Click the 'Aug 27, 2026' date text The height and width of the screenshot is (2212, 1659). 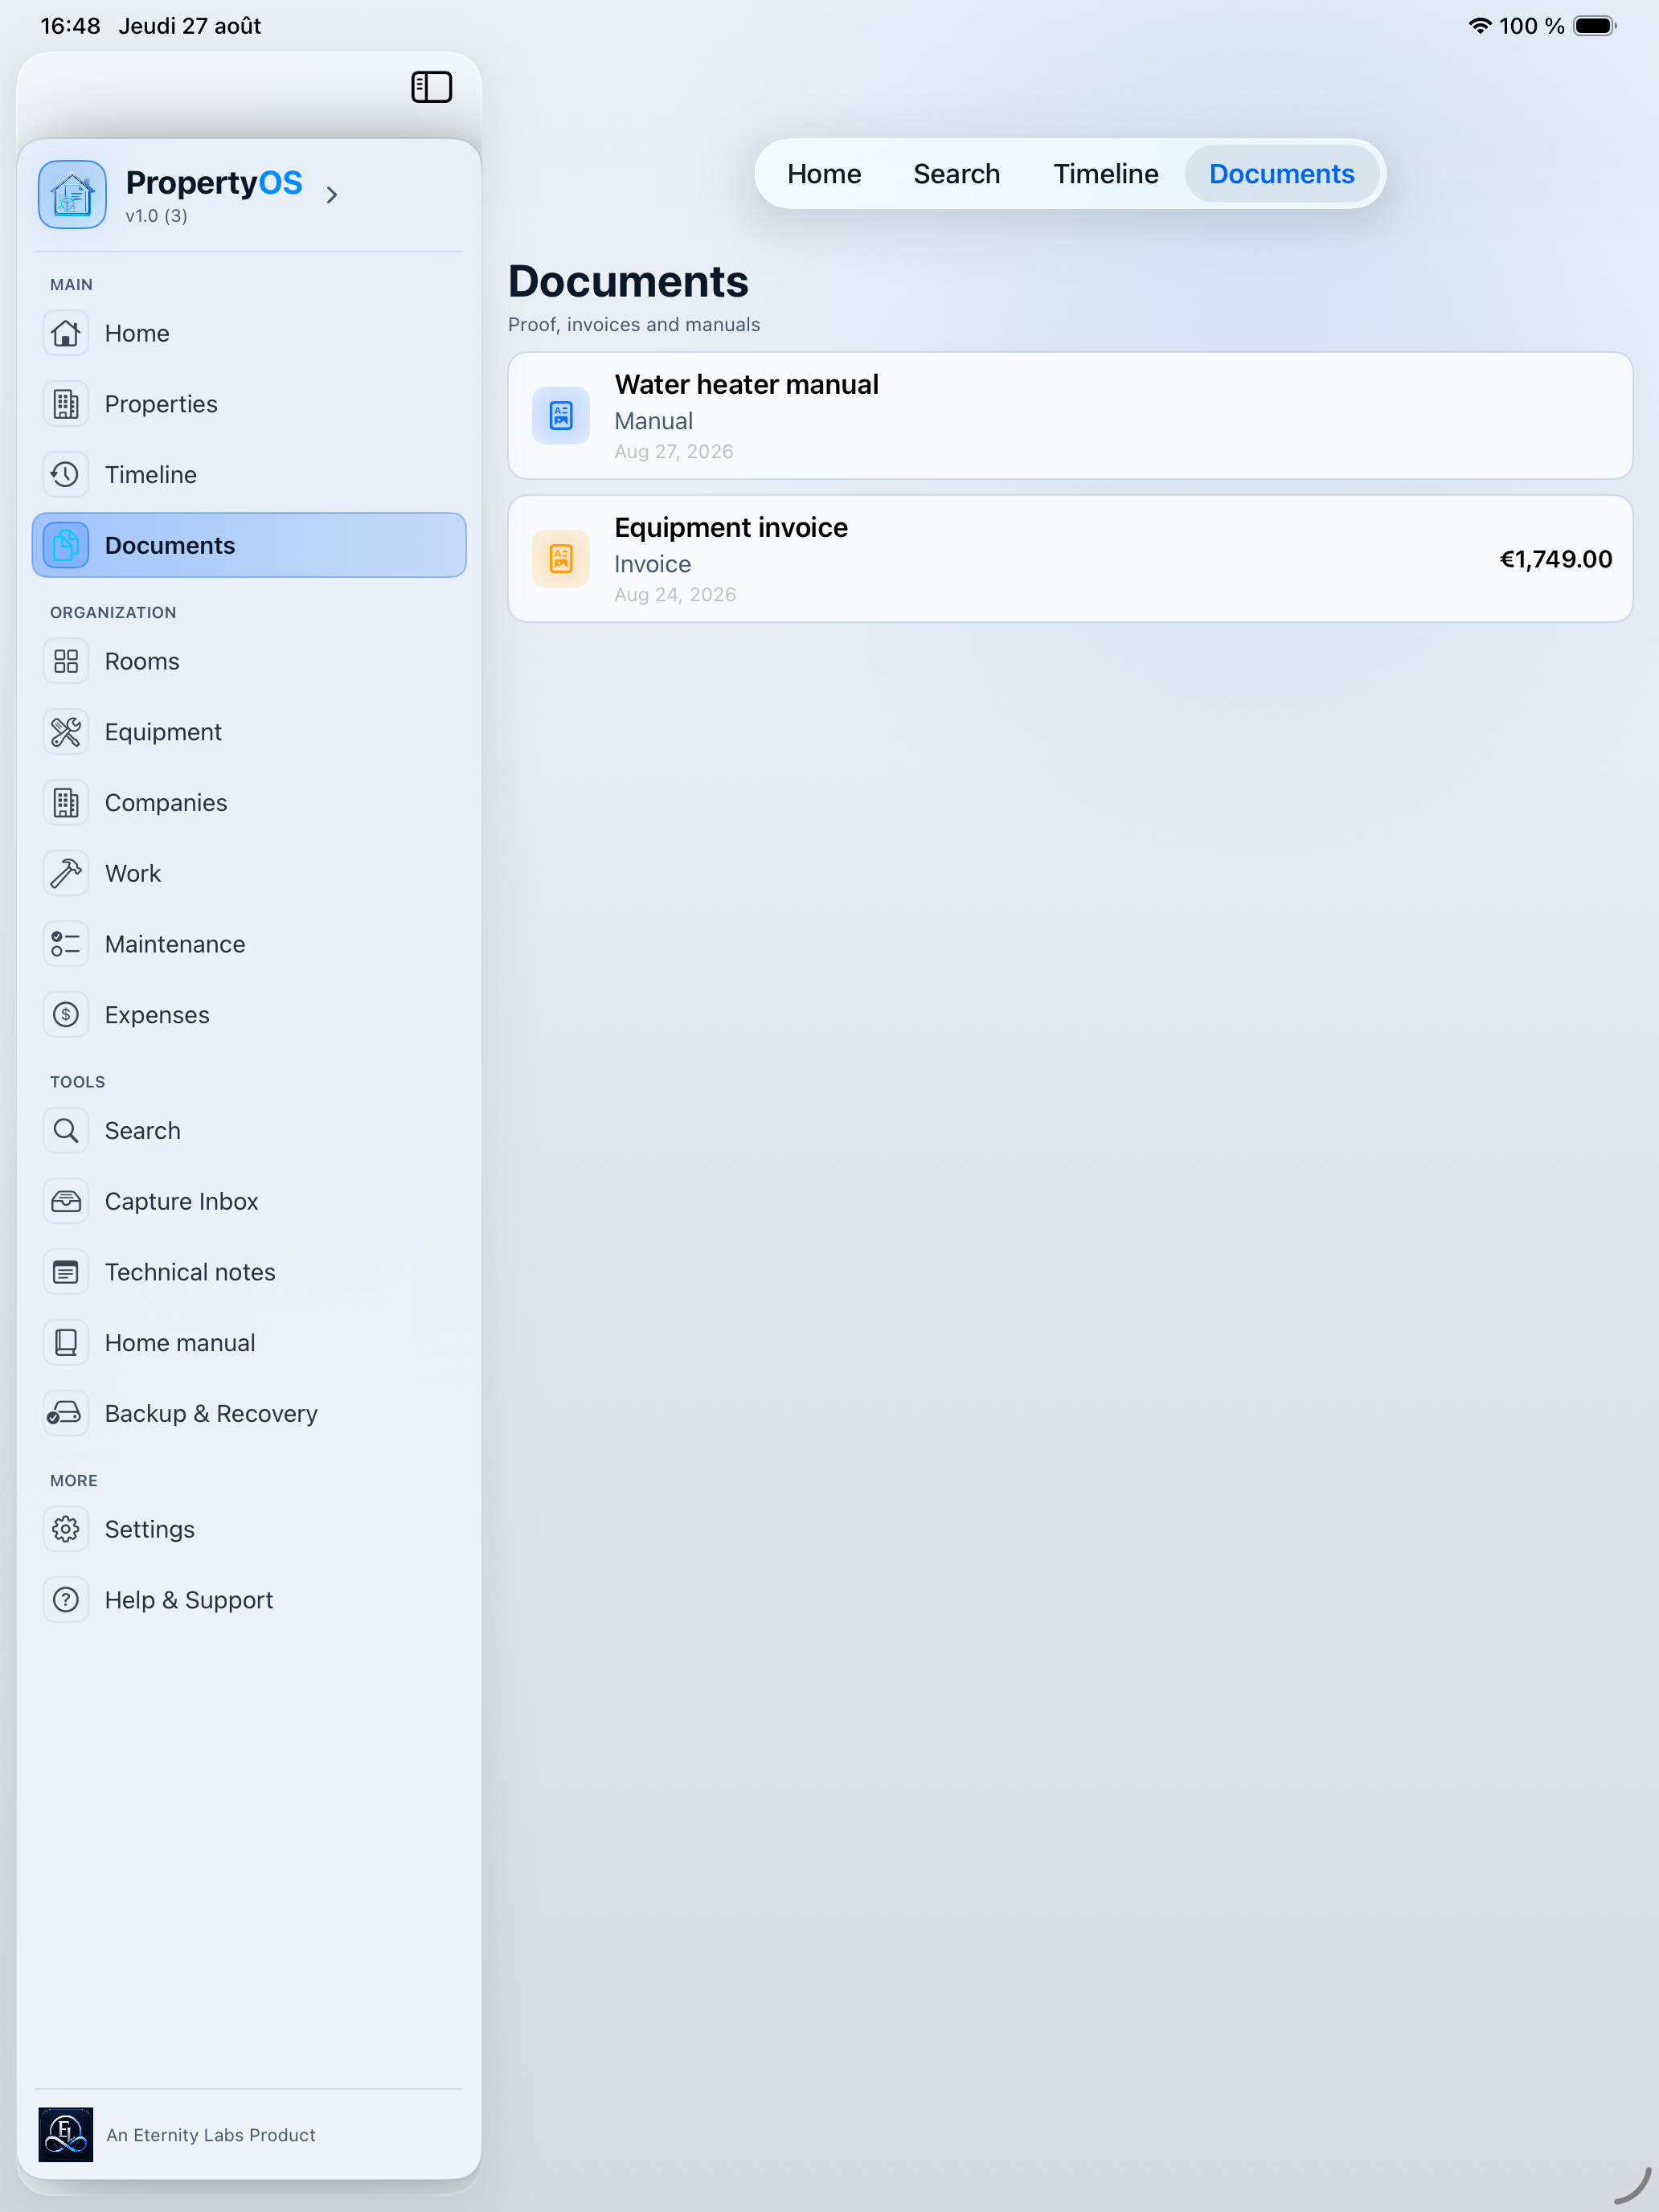[x=674, y=452]
